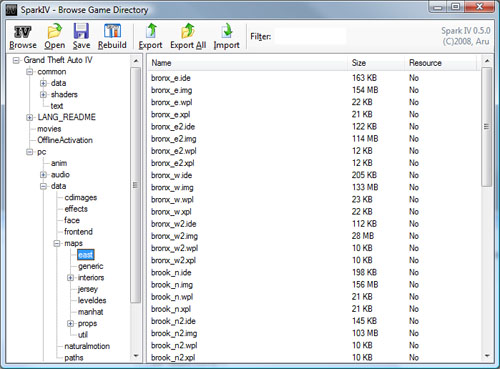This screenshot has height=369, width=500.
Task: Click the file list down scroll arrow
Action: pos(487,356)
